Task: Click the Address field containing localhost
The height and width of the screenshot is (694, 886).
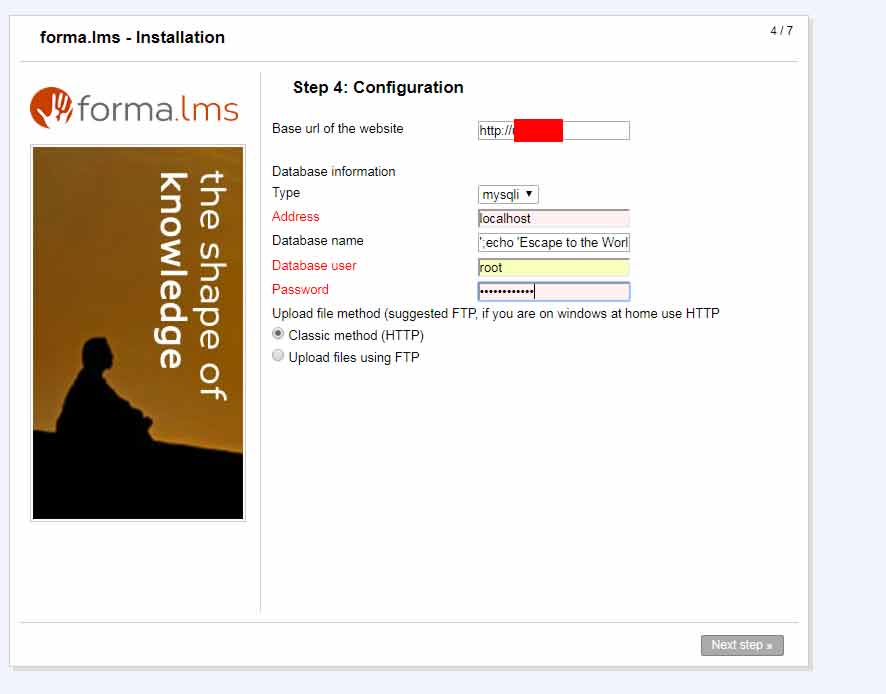Action: (x=553, y=218)
